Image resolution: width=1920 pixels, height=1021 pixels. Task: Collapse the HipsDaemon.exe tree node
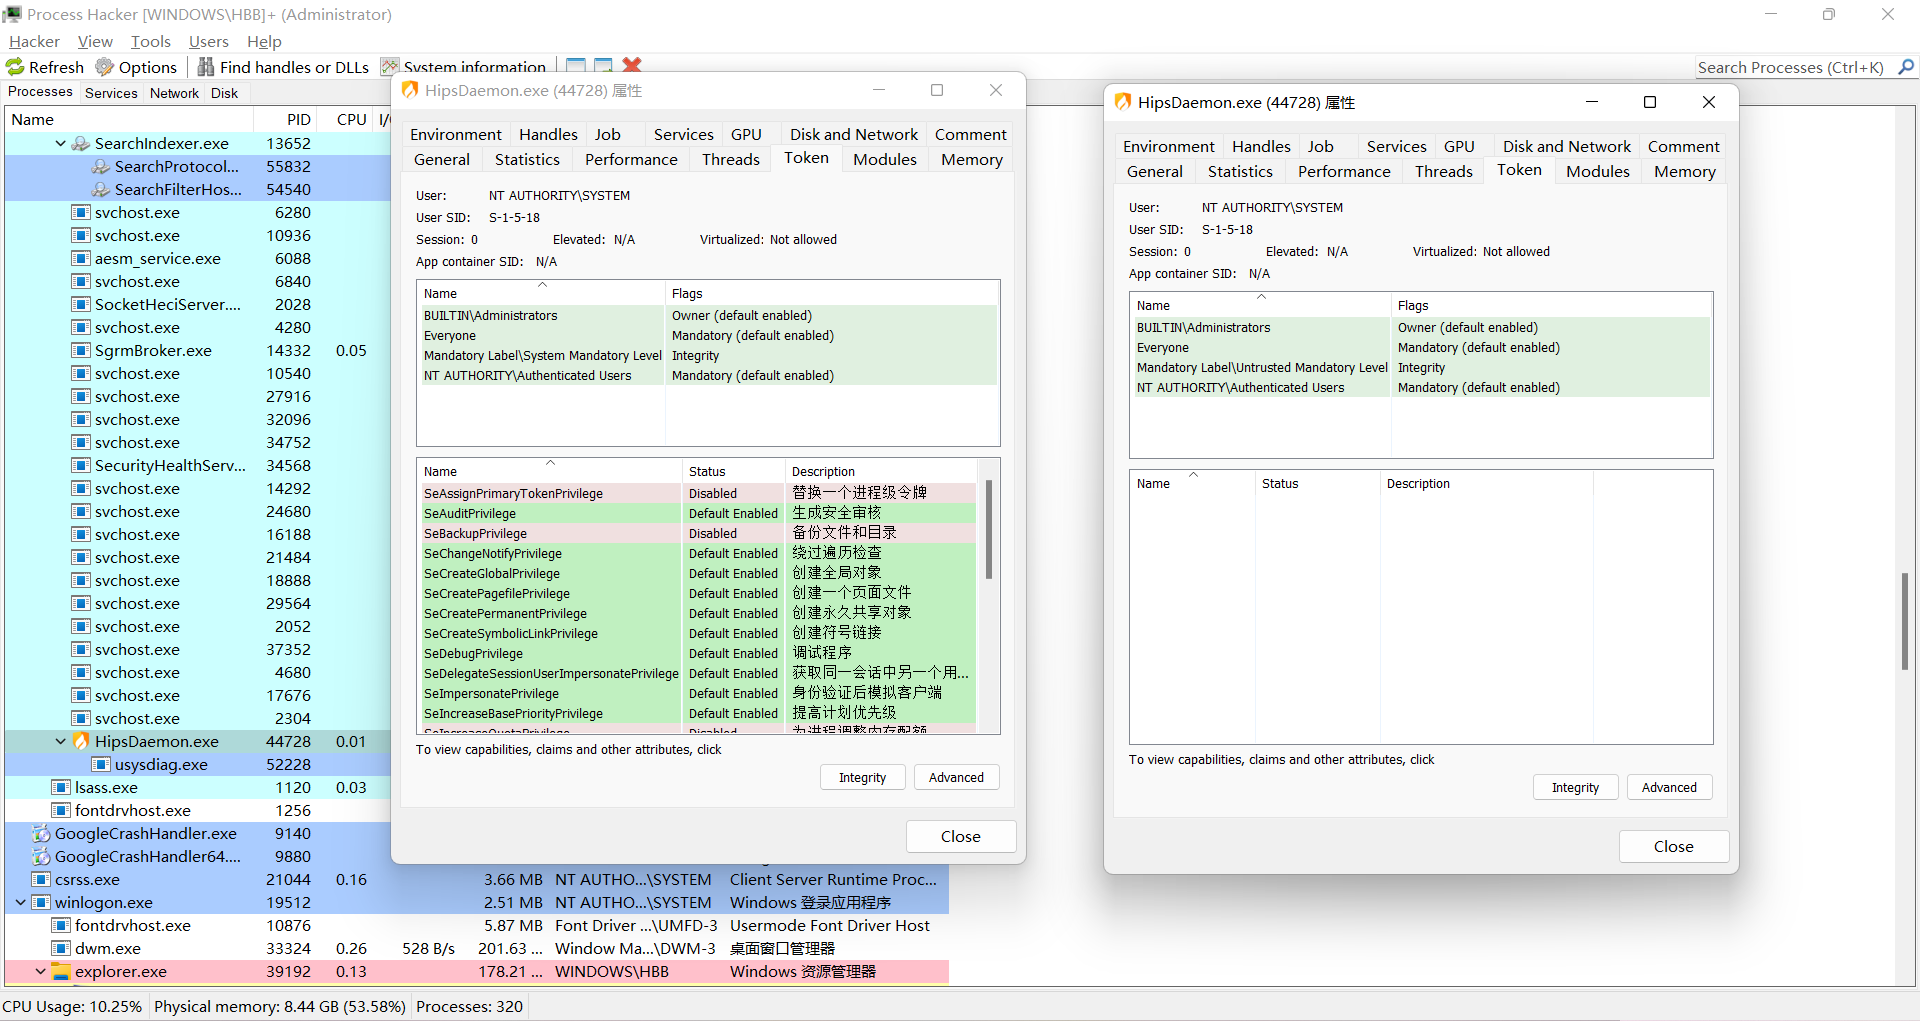60,742
